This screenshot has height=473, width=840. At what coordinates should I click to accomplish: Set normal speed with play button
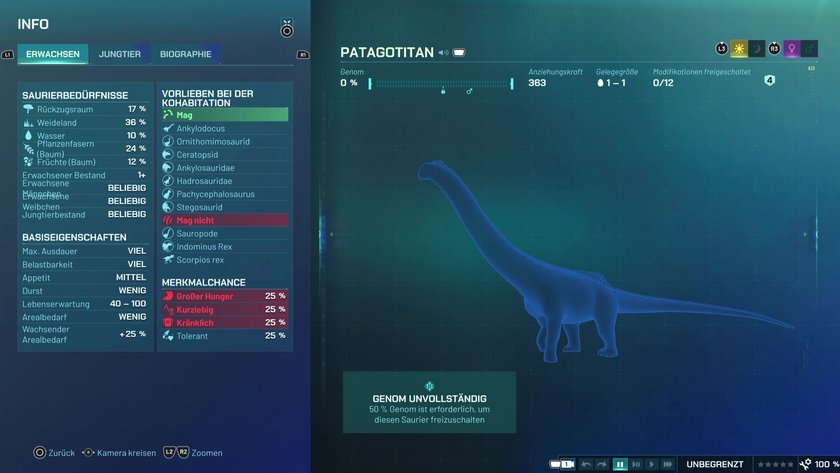tap(651, 464)
